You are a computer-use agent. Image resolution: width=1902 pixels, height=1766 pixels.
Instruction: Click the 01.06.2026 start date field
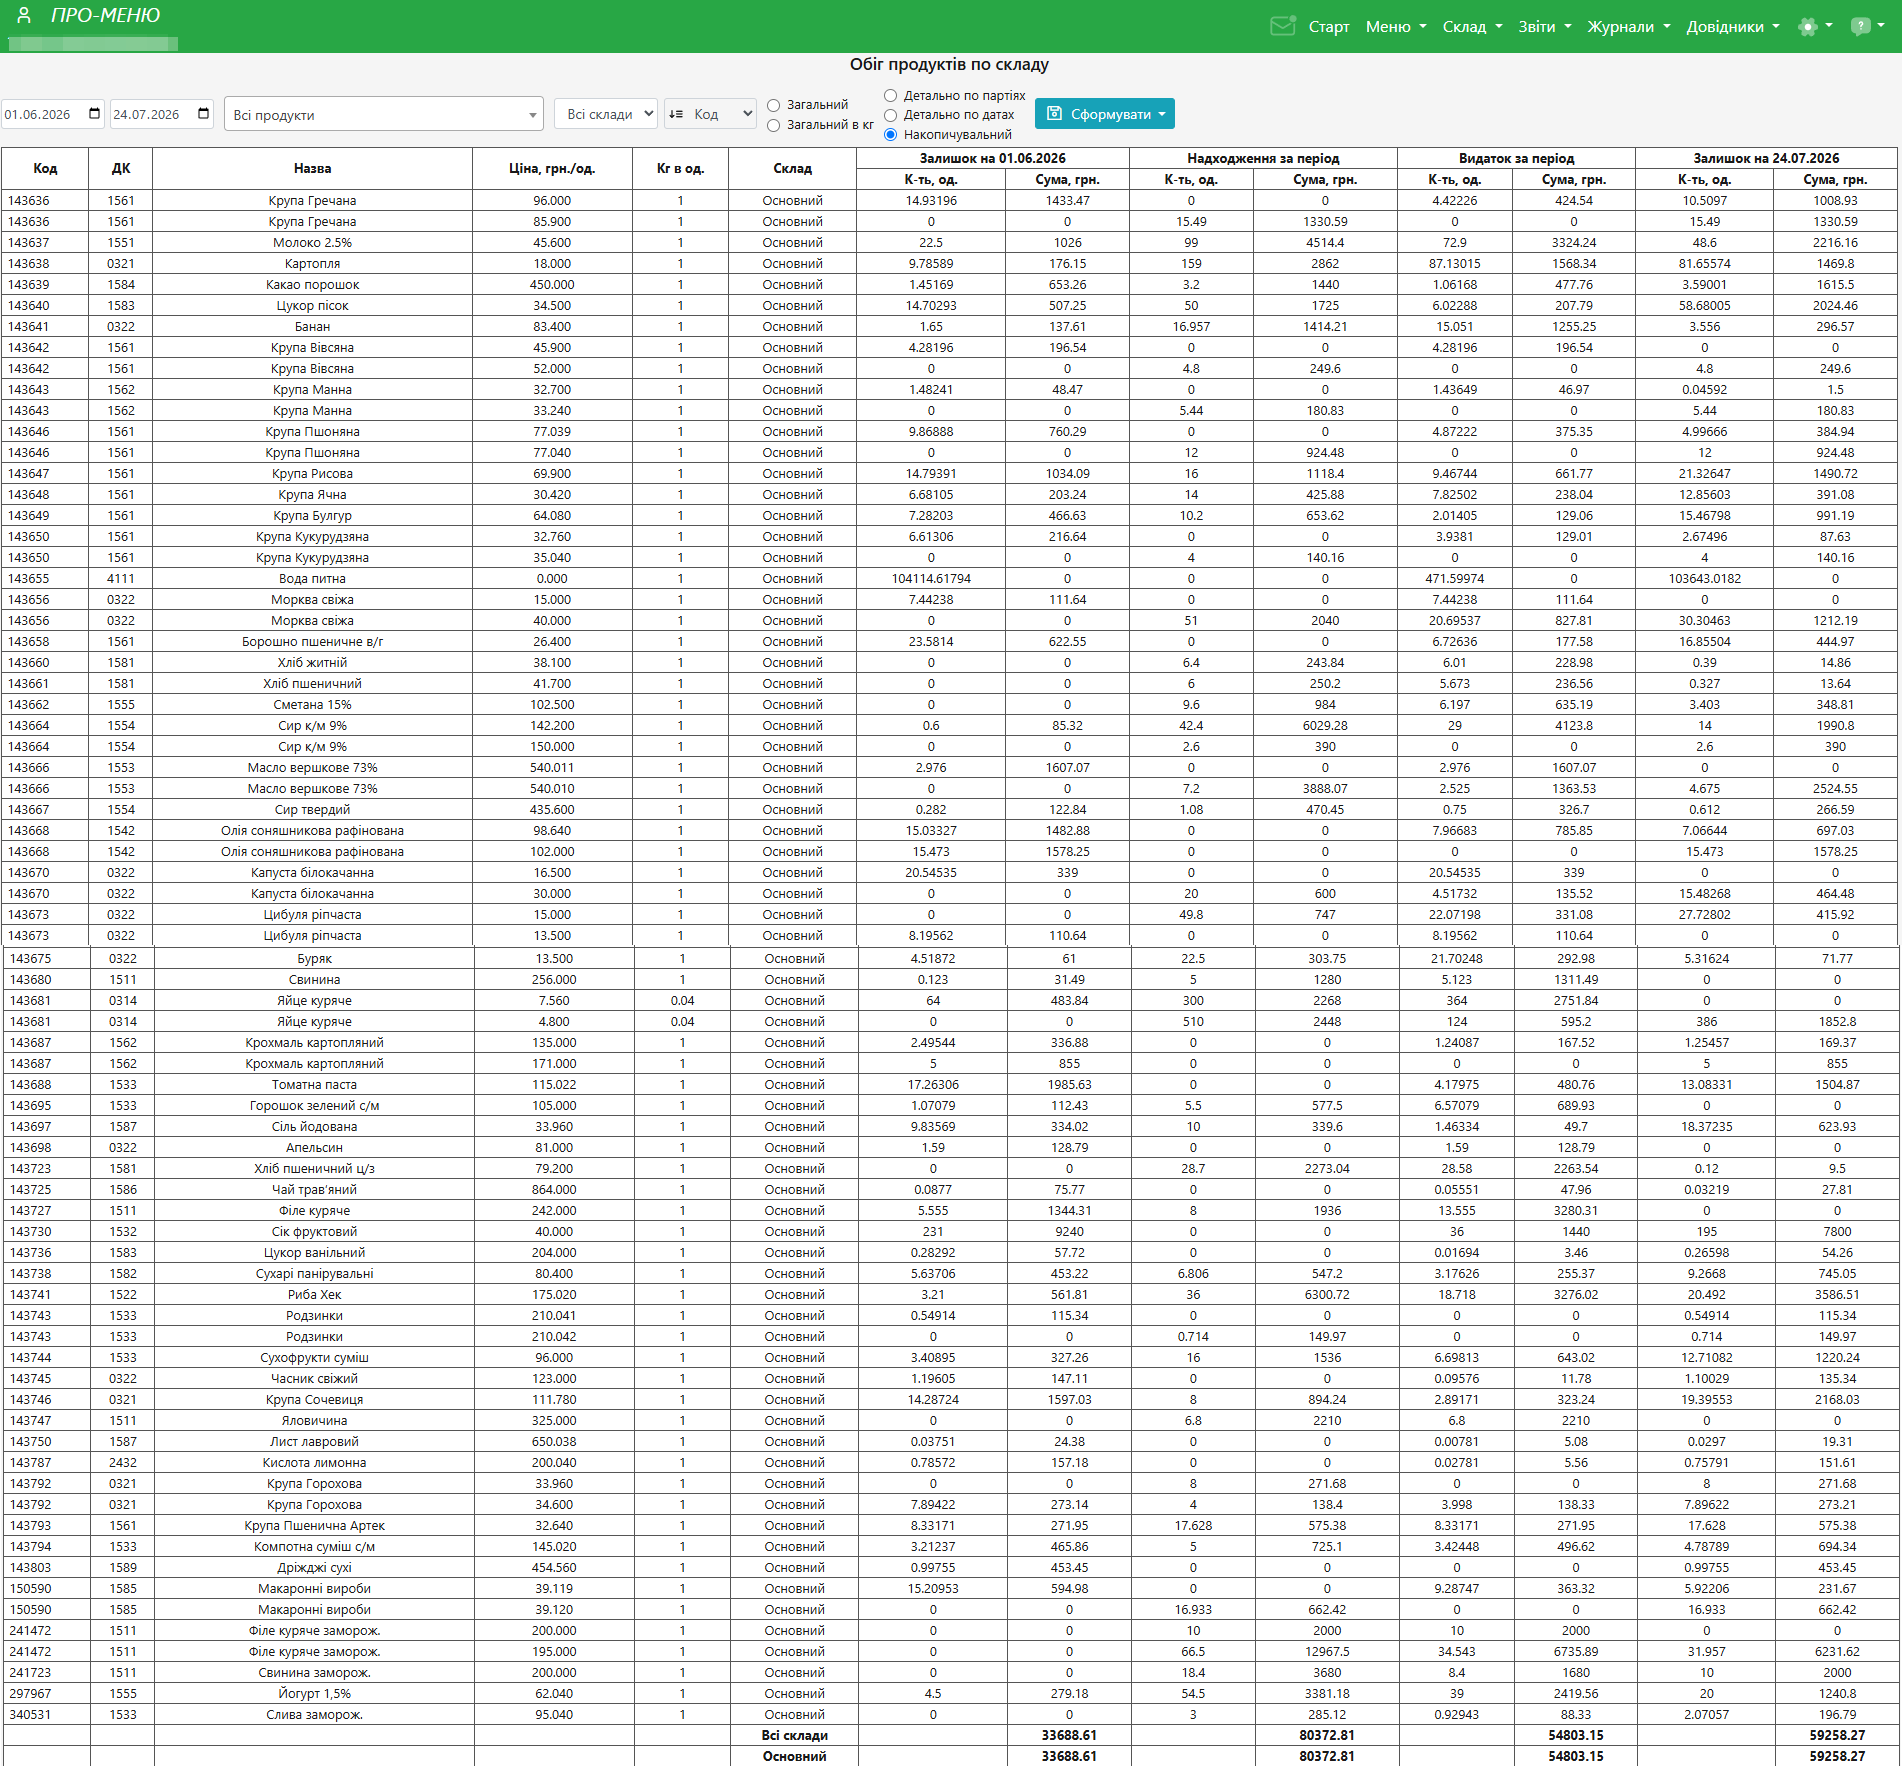pos(52,114)
